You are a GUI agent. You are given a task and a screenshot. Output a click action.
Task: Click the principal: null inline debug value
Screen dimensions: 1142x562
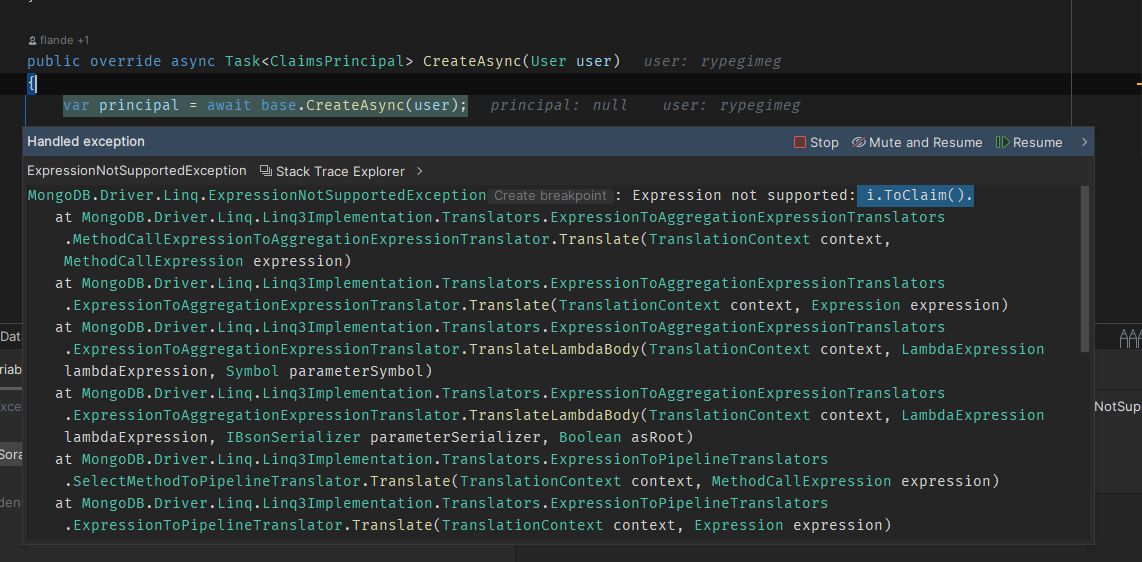[x=558, y=105]
